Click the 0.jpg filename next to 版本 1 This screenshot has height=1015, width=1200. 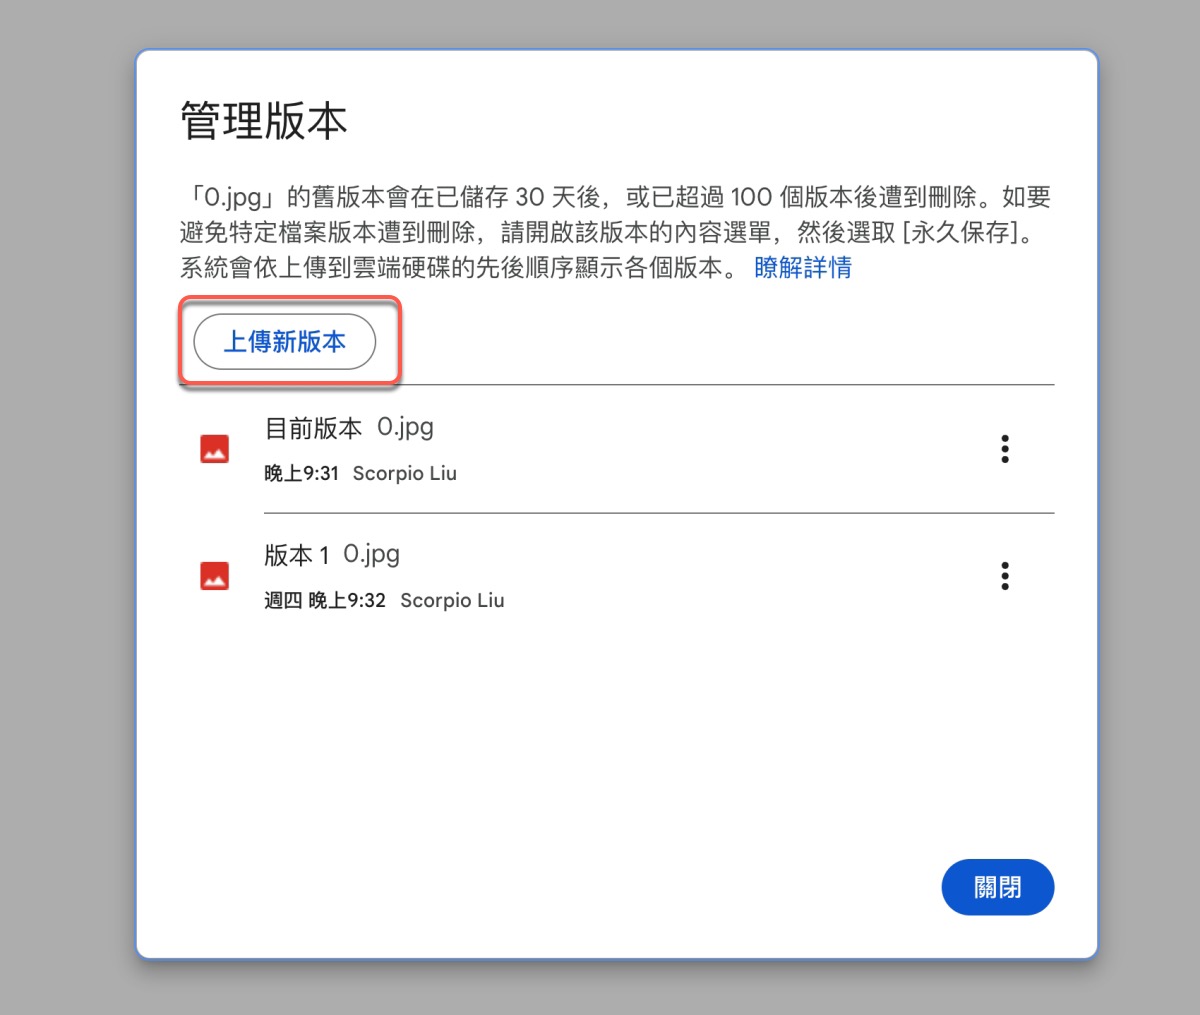tap(372, 555)
